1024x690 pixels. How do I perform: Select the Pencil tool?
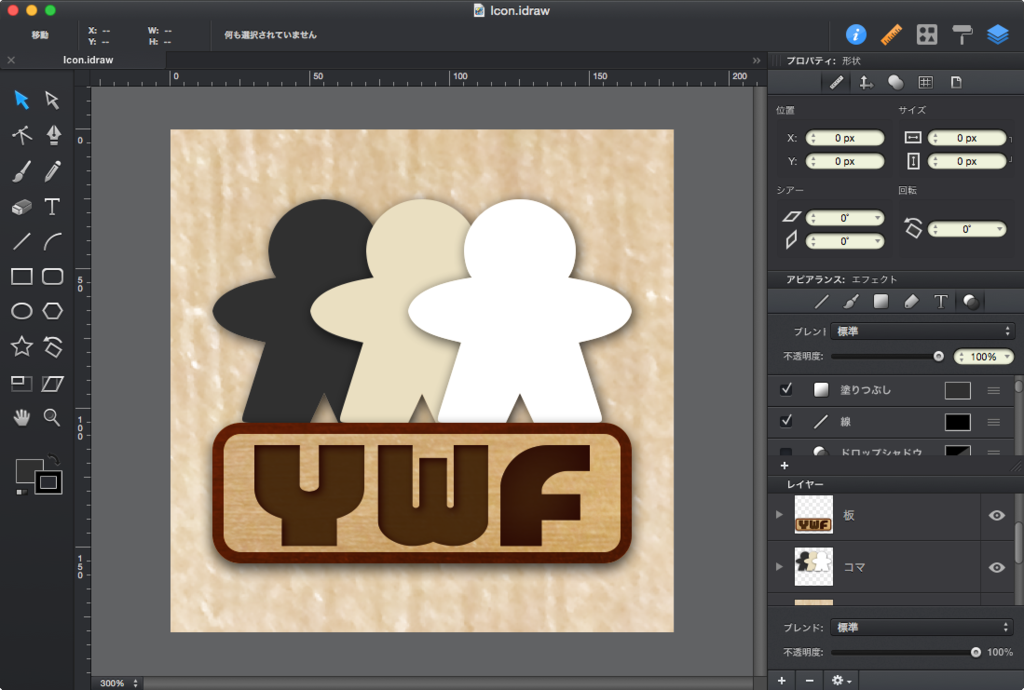coord(52,171)
